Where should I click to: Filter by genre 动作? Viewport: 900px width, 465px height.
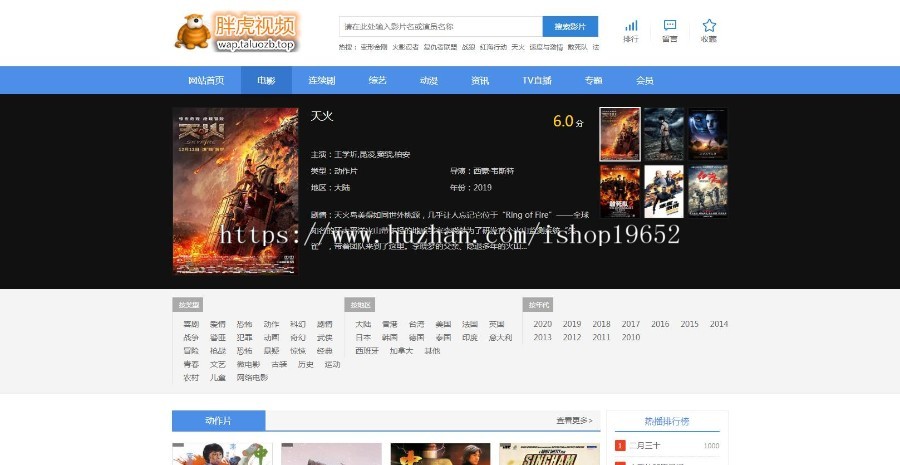pyautogui.click(x=271, y=324)
